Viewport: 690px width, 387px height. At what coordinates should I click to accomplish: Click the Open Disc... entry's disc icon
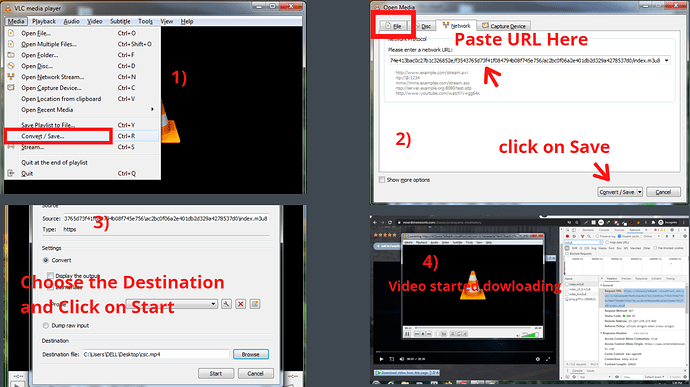pos(11,66)
